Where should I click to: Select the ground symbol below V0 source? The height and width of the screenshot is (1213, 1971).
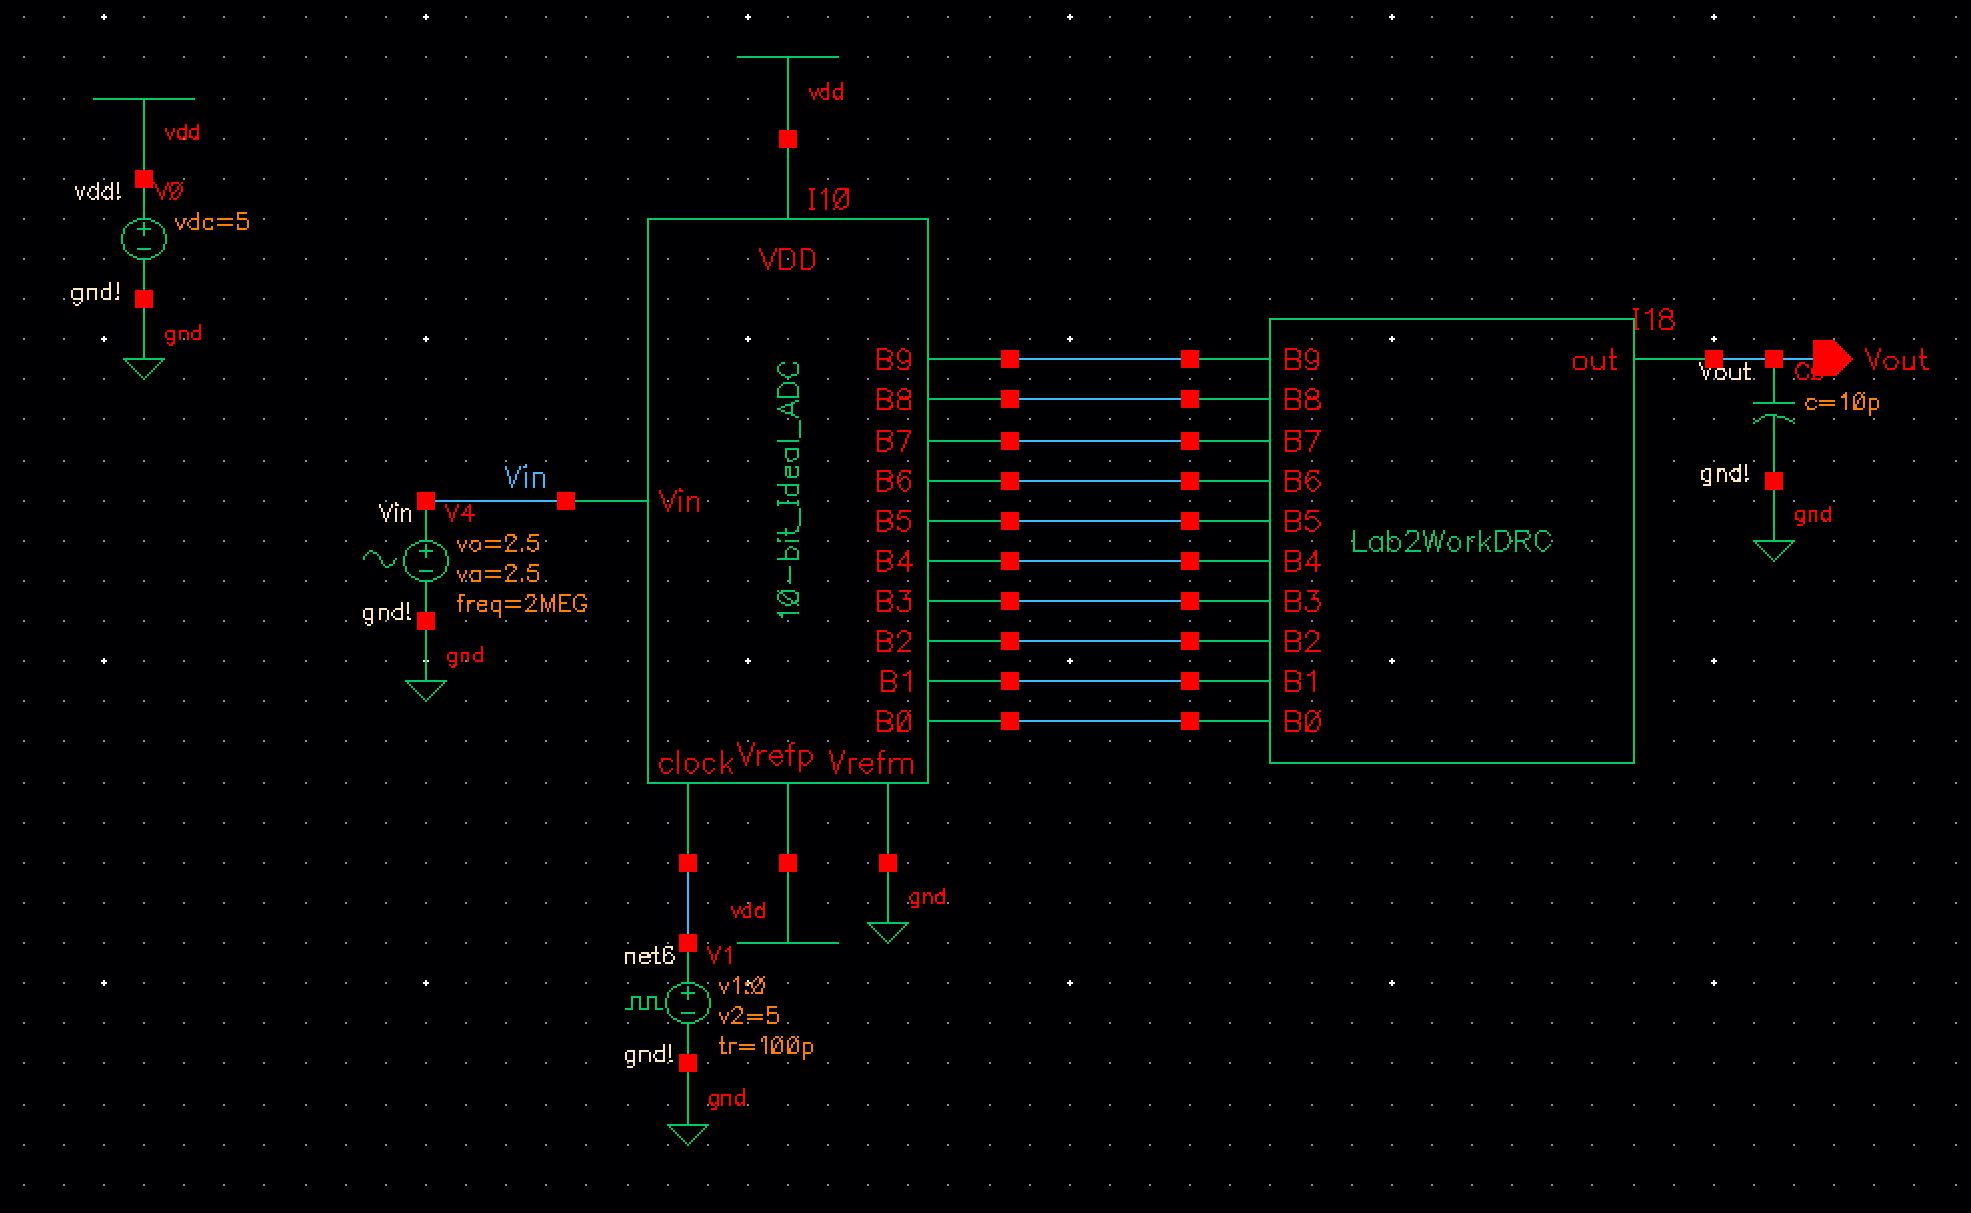pyautogui.click(x=144, y=368)
